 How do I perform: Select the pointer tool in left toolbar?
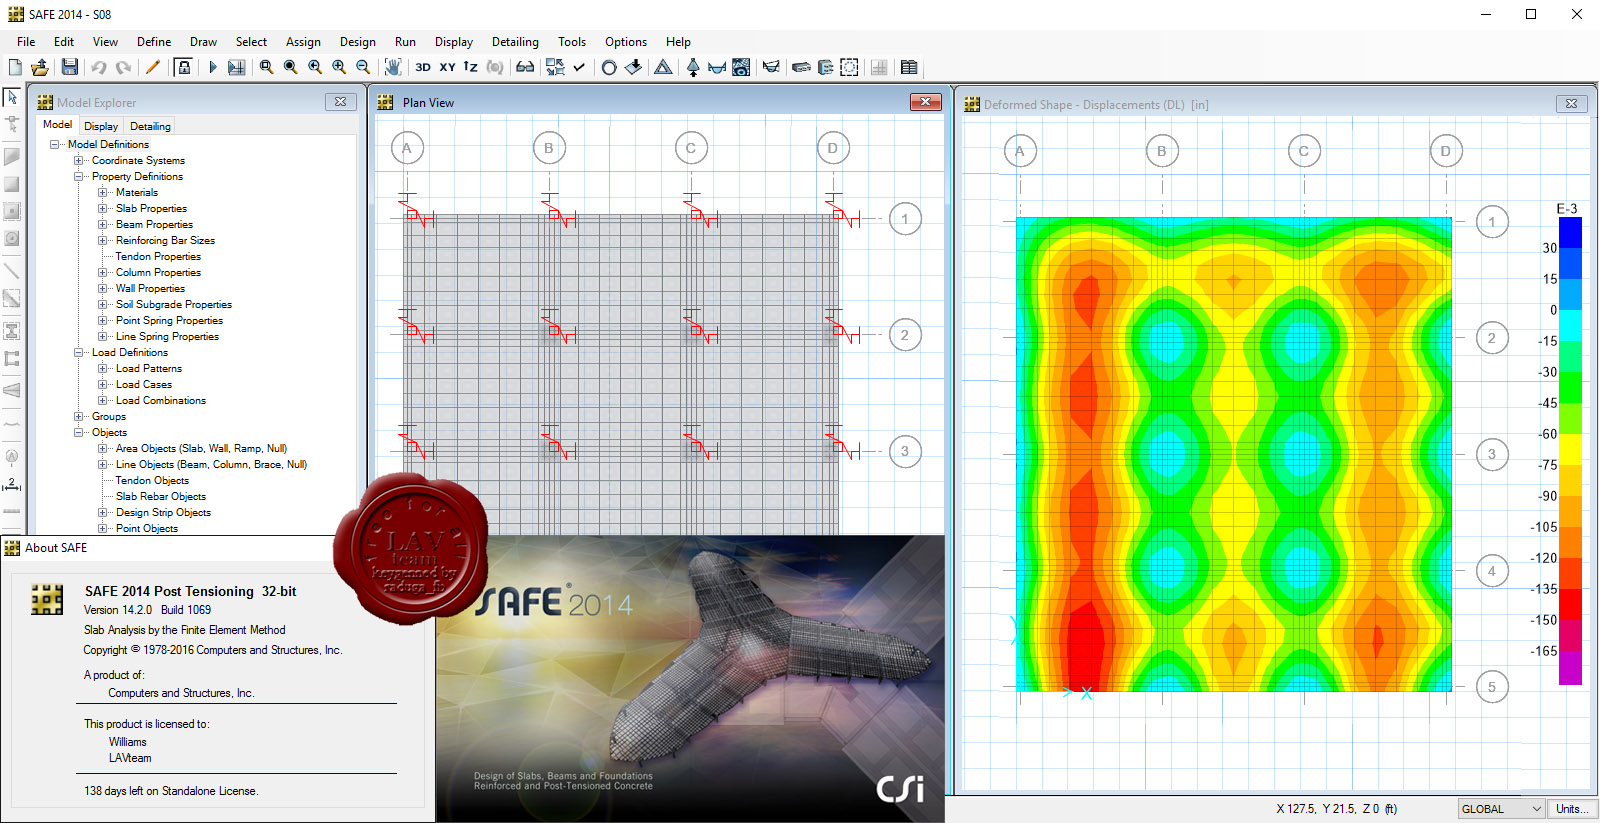click(12, 97)
